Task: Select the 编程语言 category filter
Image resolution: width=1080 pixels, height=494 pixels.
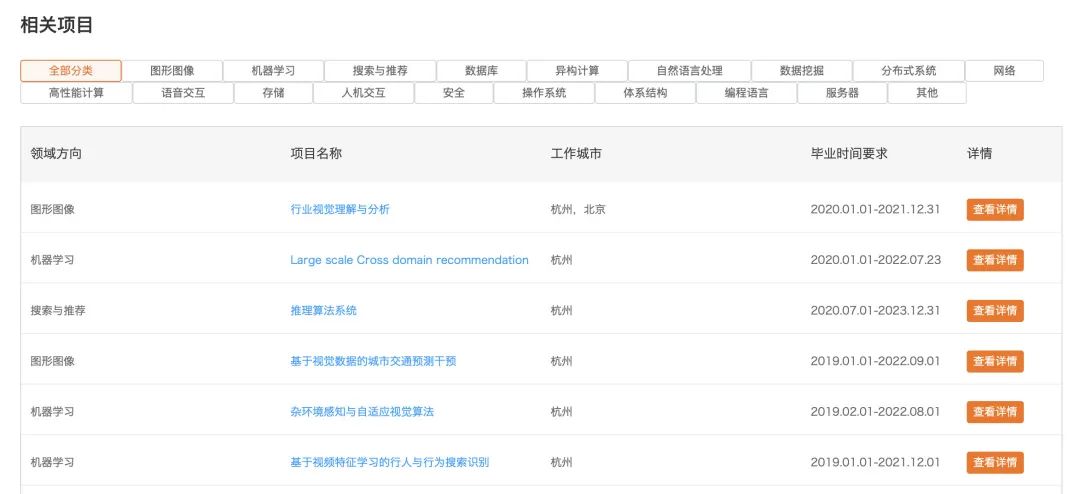Action: tap(747, 93)
